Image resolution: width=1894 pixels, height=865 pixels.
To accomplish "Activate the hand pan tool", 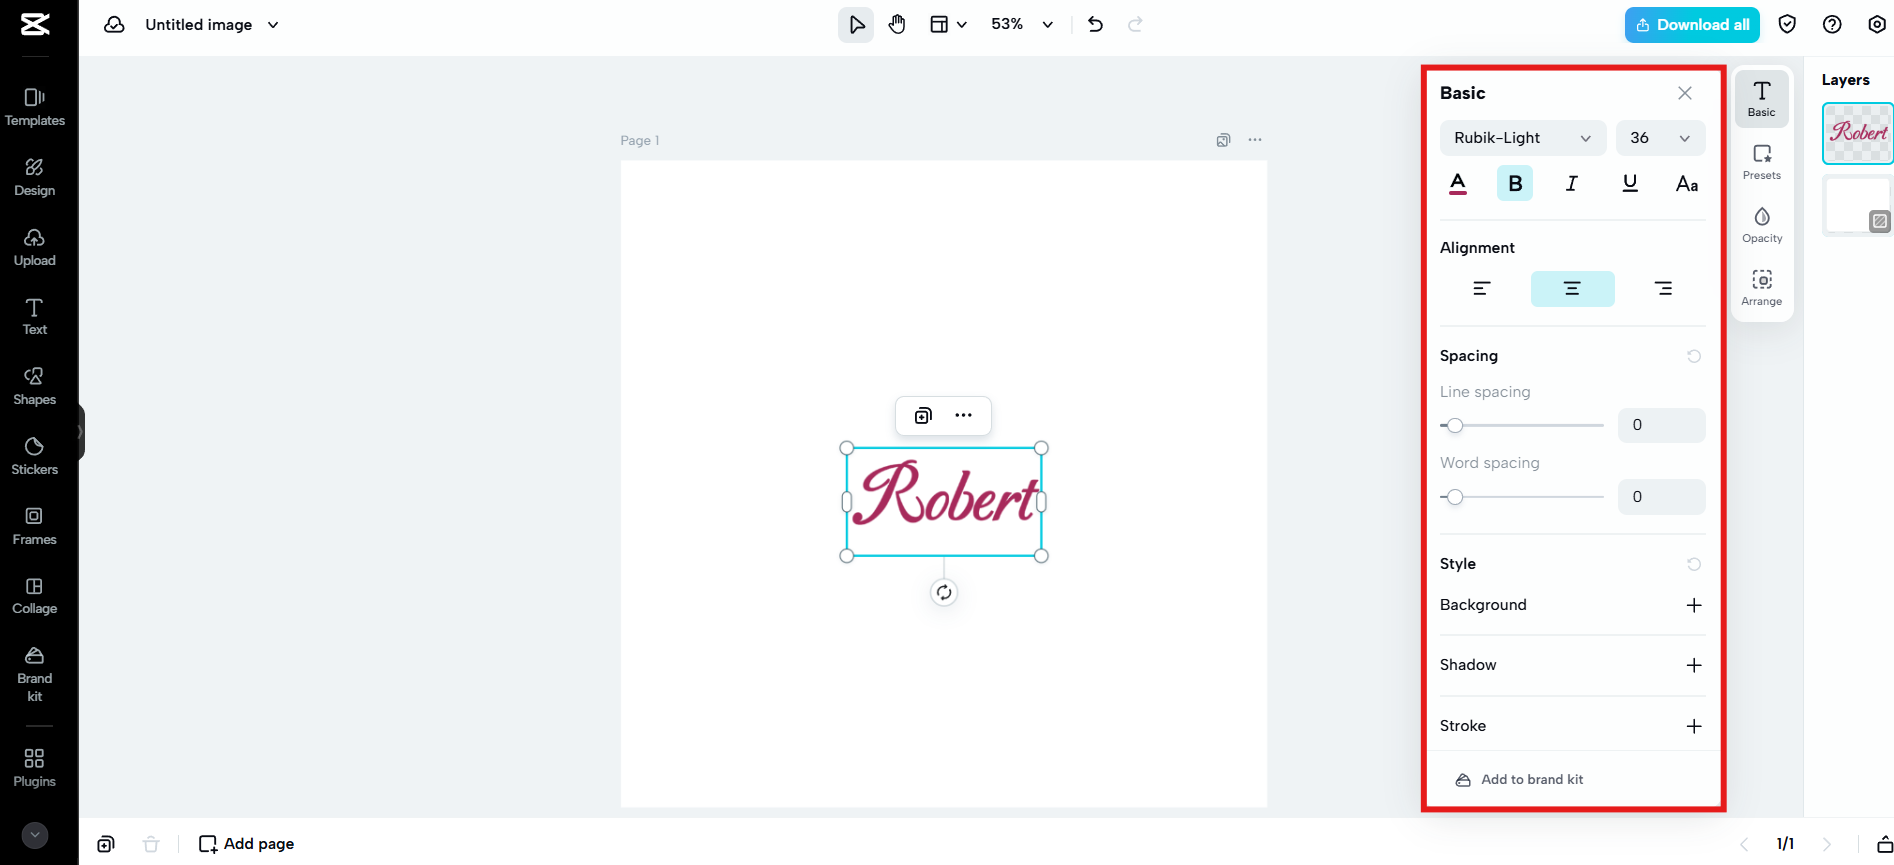I will point(897,25).
